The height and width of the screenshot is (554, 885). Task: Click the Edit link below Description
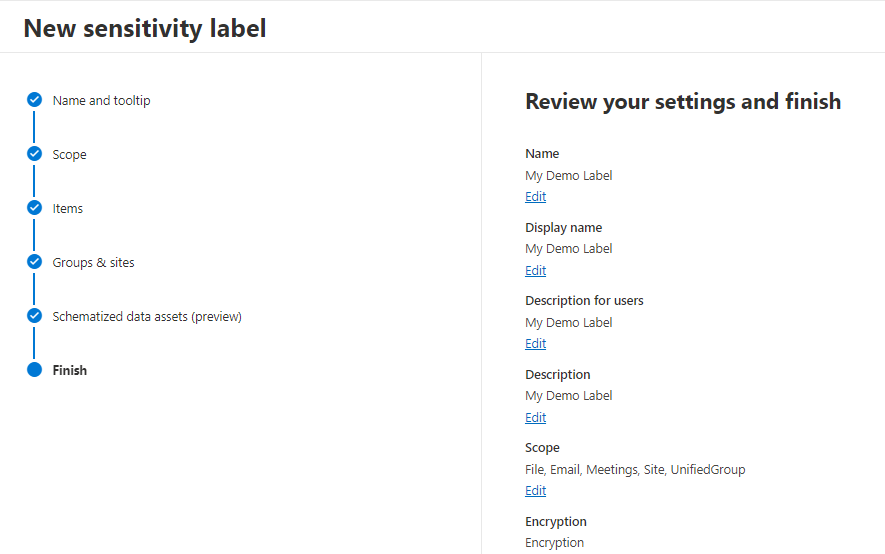point(535,417)
